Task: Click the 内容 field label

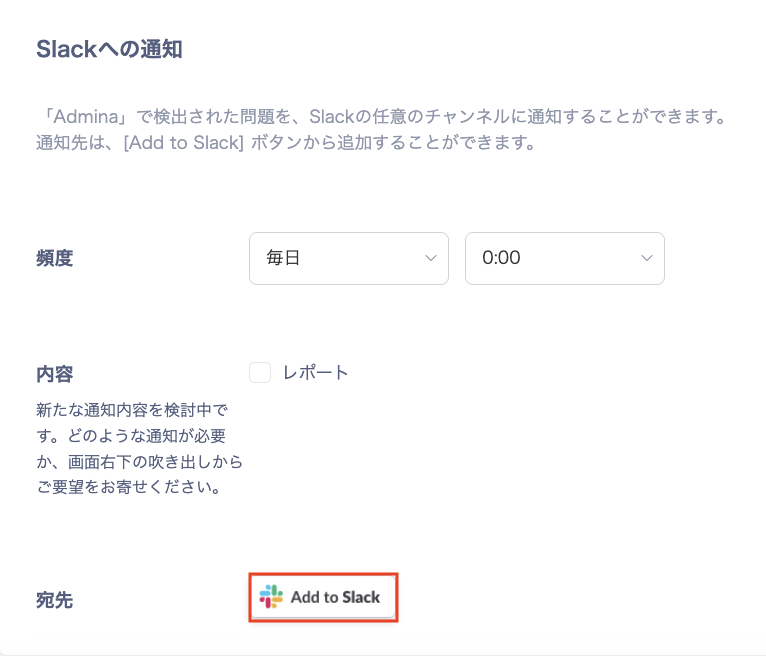Action: [x=55, y=373]
